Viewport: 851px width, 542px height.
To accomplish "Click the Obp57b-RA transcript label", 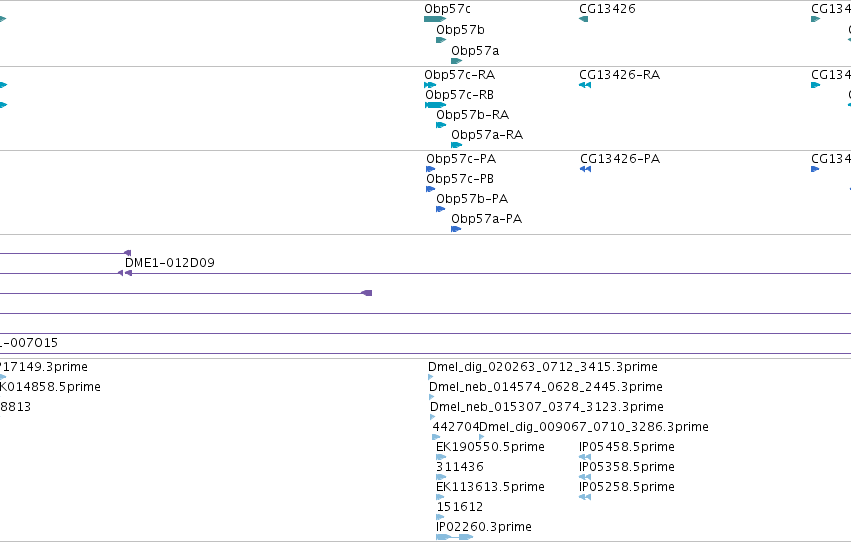I will (x=473, y=115).
